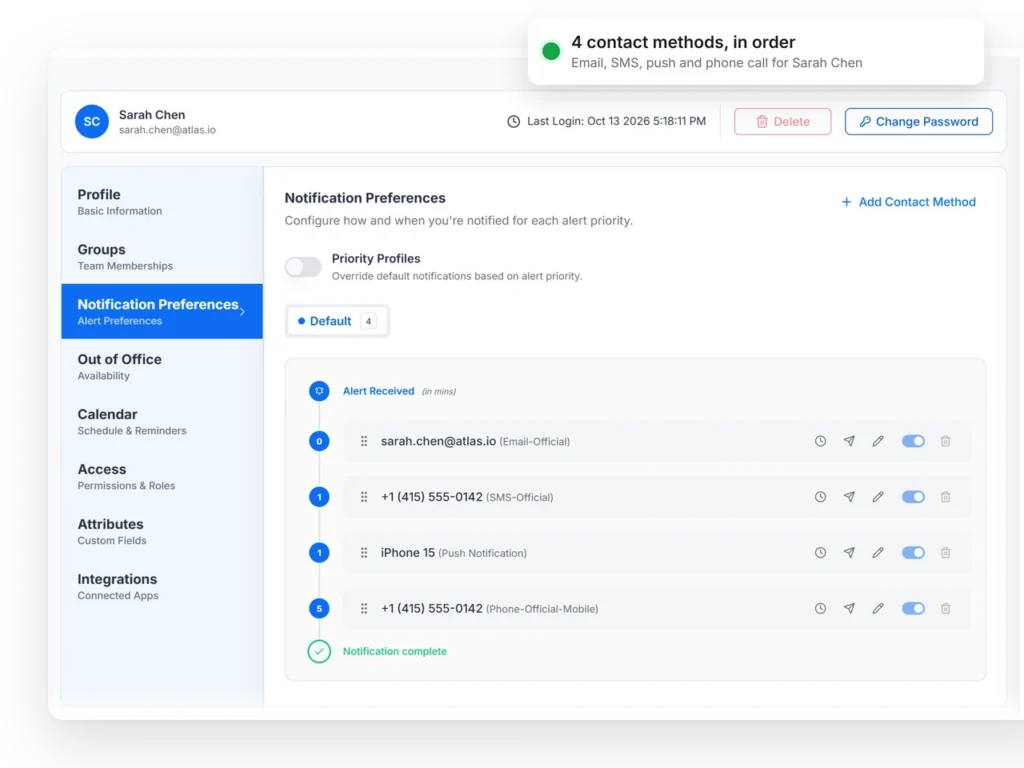1024x768 pixels.
Task: Delete the Phone-Official-Mobile contact row
Action: (945, 609)
